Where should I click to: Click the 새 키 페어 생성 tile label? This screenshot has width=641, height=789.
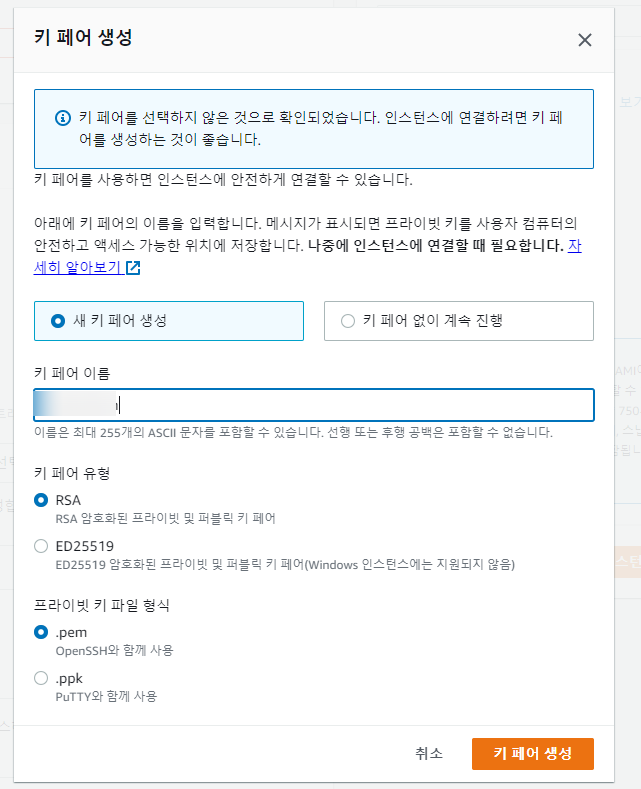120,321
